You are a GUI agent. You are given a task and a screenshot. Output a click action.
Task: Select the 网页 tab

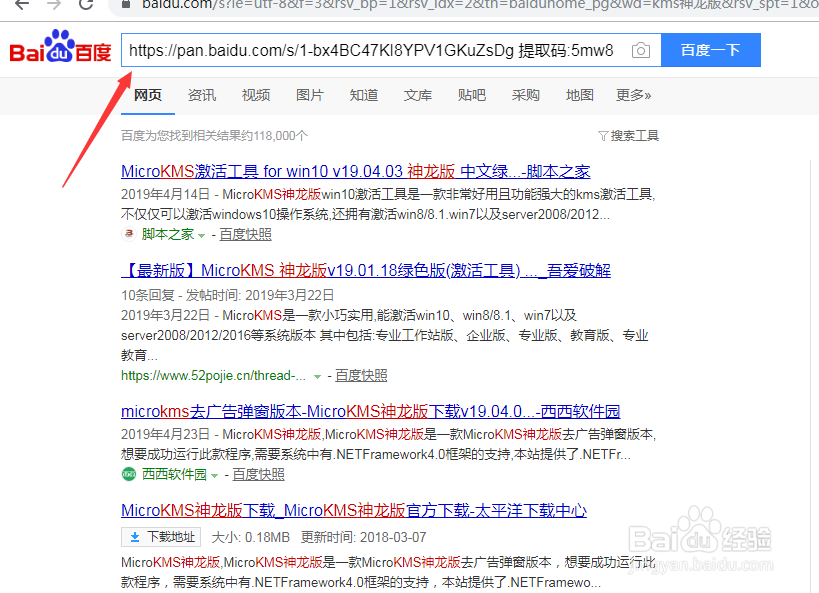pyautogui.click(x=148, y=95)
